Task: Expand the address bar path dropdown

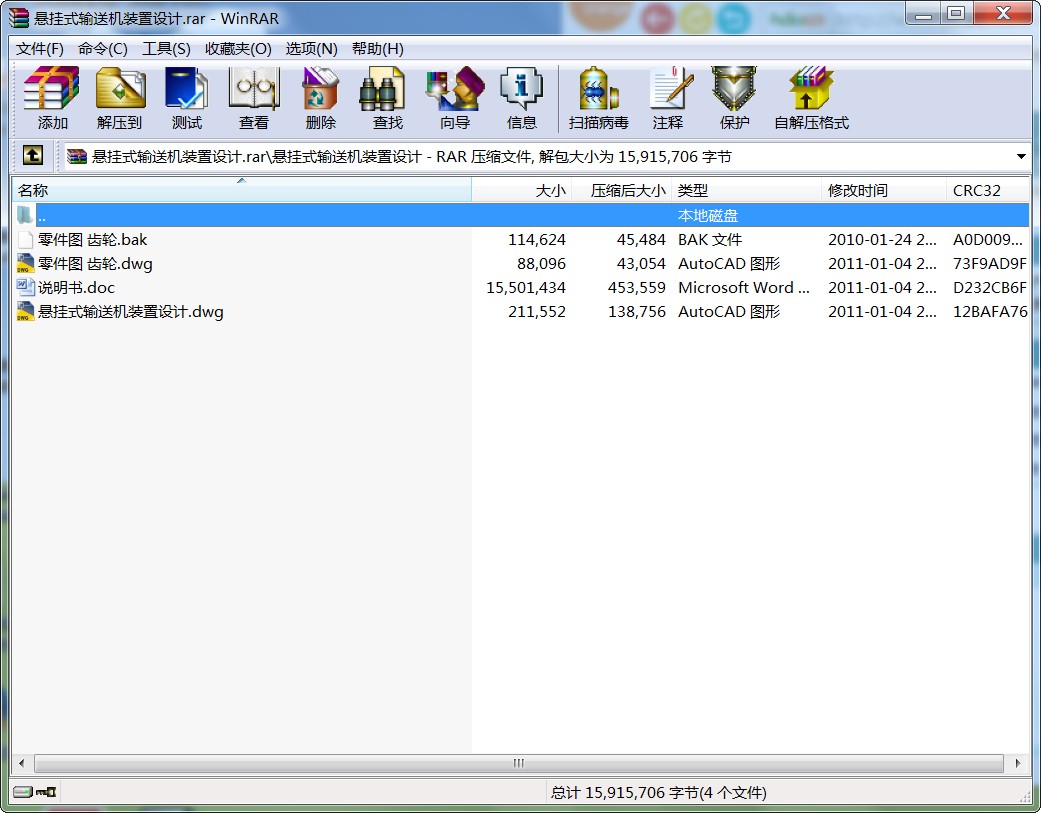Action: 1021,157
